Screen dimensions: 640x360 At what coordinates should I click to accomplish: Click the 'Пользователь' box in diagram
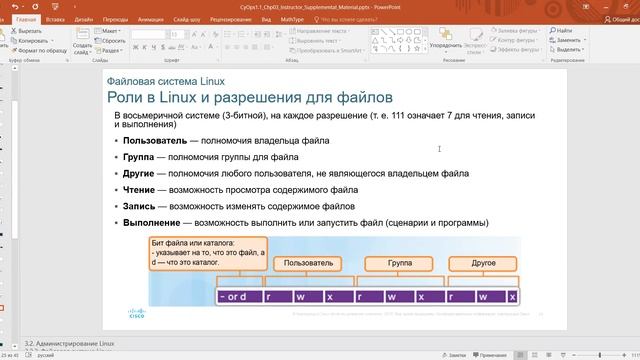coord(308,263)
